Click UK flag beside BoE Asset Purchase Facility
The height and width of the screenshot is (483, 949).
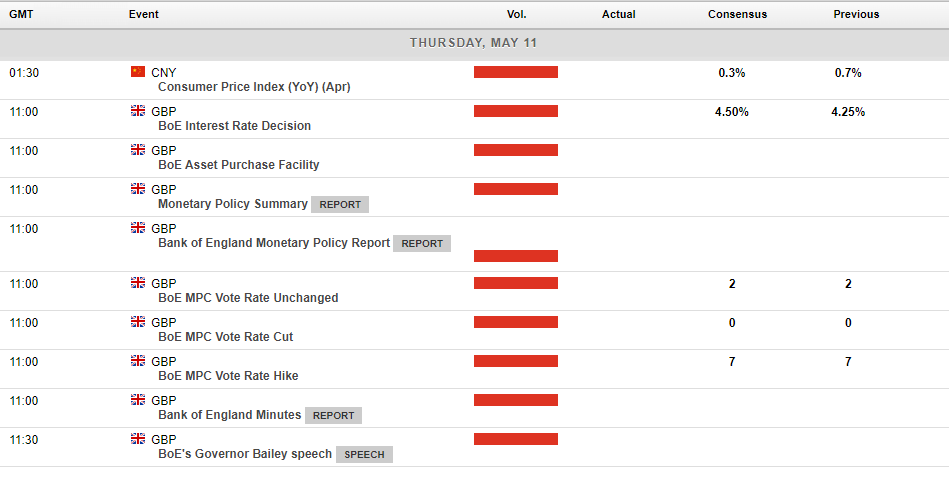[x=138, y=150]
